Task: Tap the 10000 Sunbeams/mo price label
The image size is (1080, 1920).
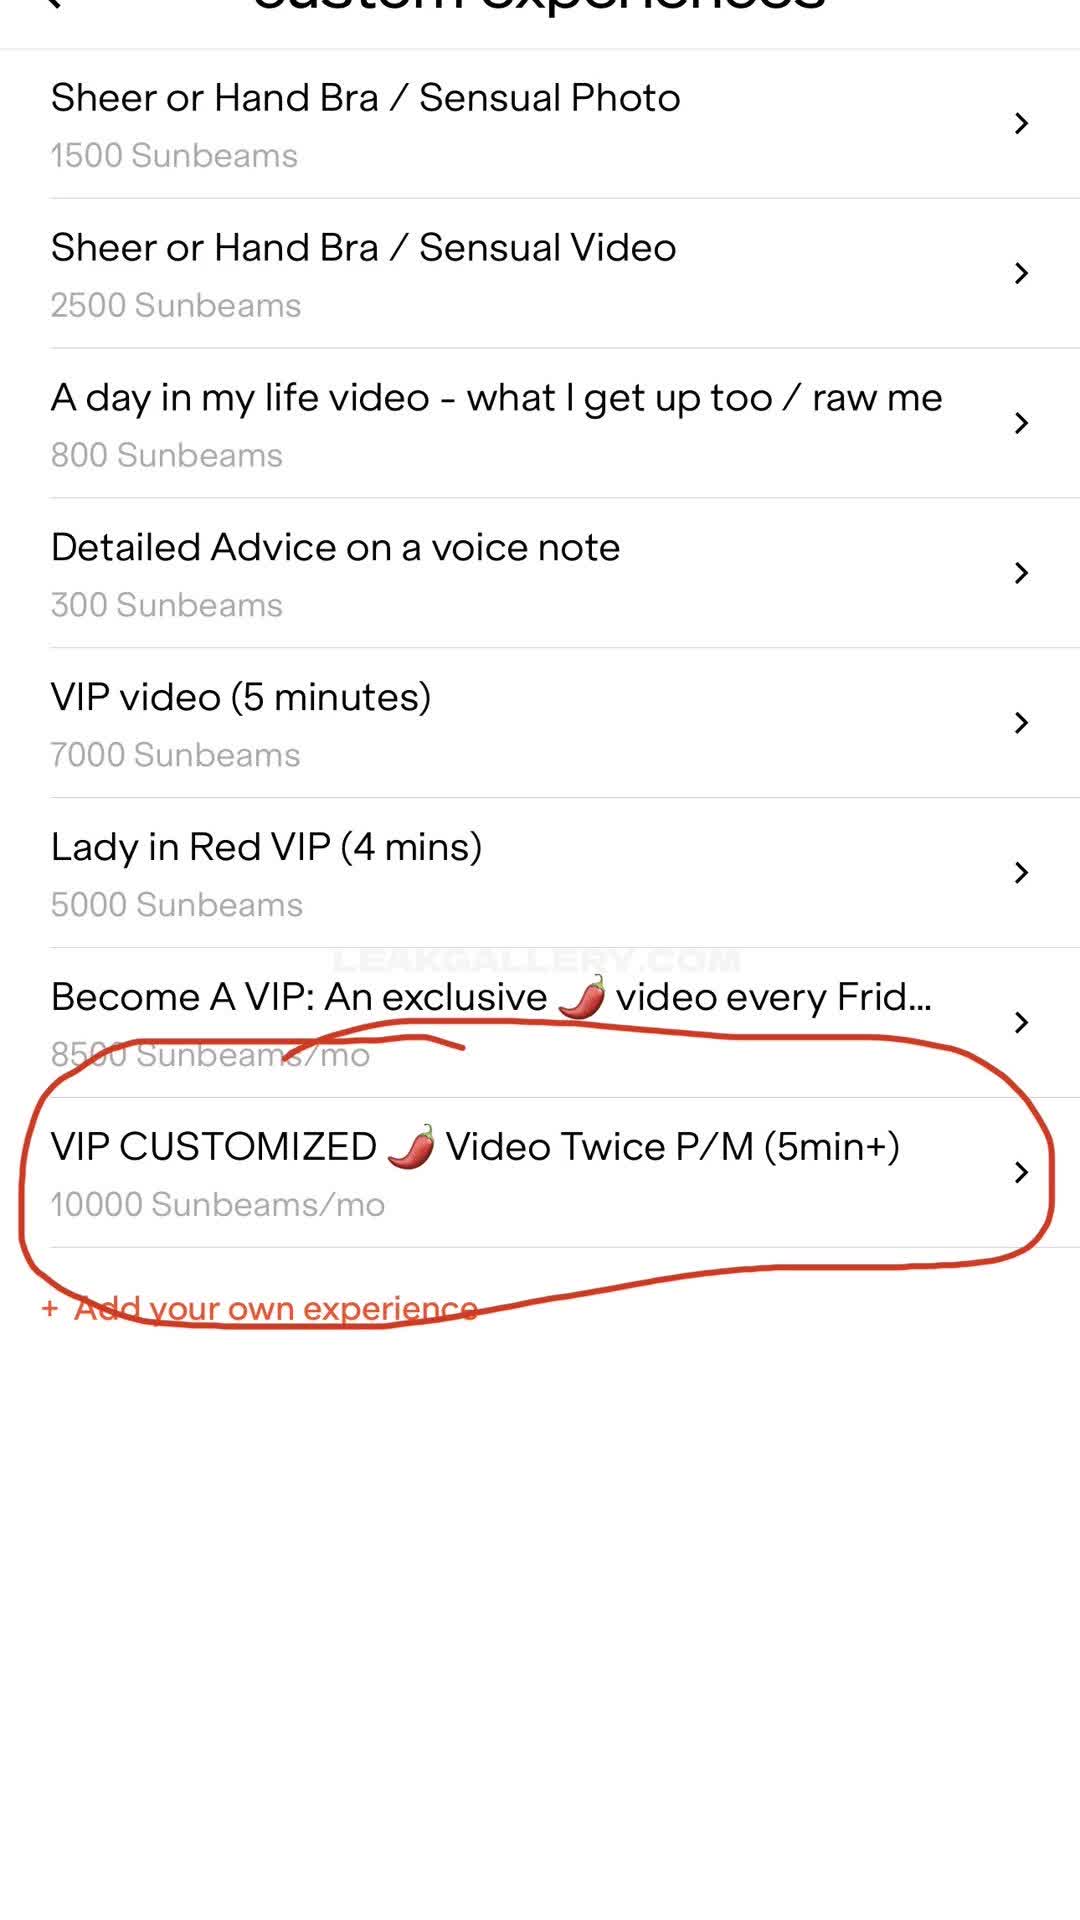Action: 218,1204
